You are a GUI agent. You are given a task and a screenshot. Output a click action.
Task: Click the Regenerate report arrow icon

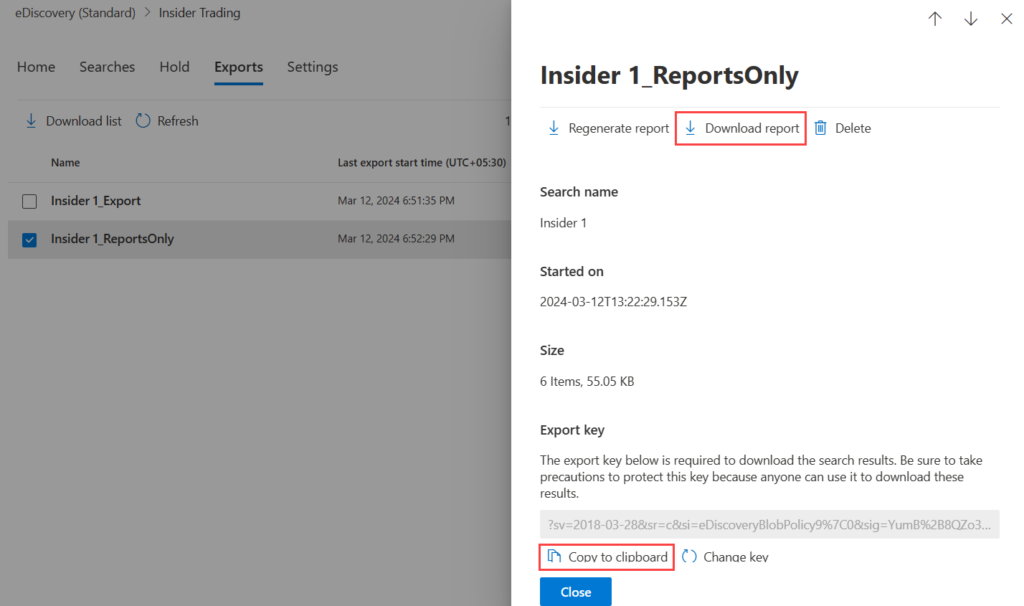pos(553,128)
